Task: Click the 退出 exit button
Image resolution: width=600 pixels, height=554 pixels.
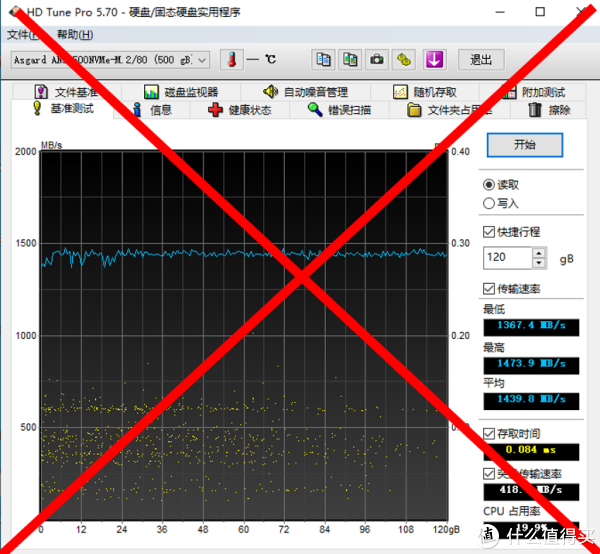Action: [x=481, y=60]
